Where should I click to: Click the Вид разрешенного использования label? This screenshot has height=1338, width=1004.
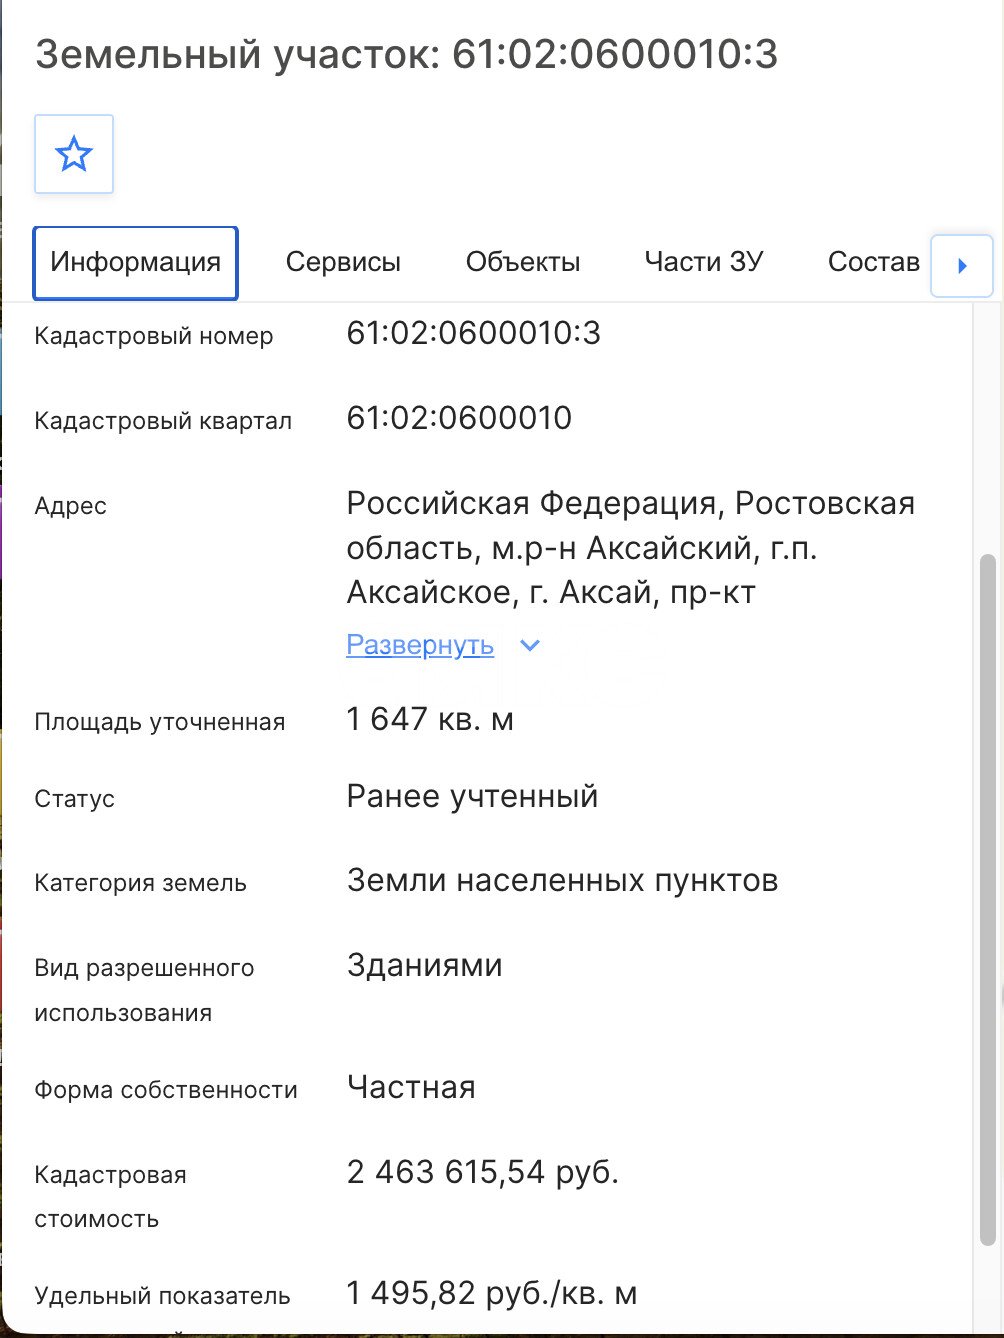click(x=144, y=990)
